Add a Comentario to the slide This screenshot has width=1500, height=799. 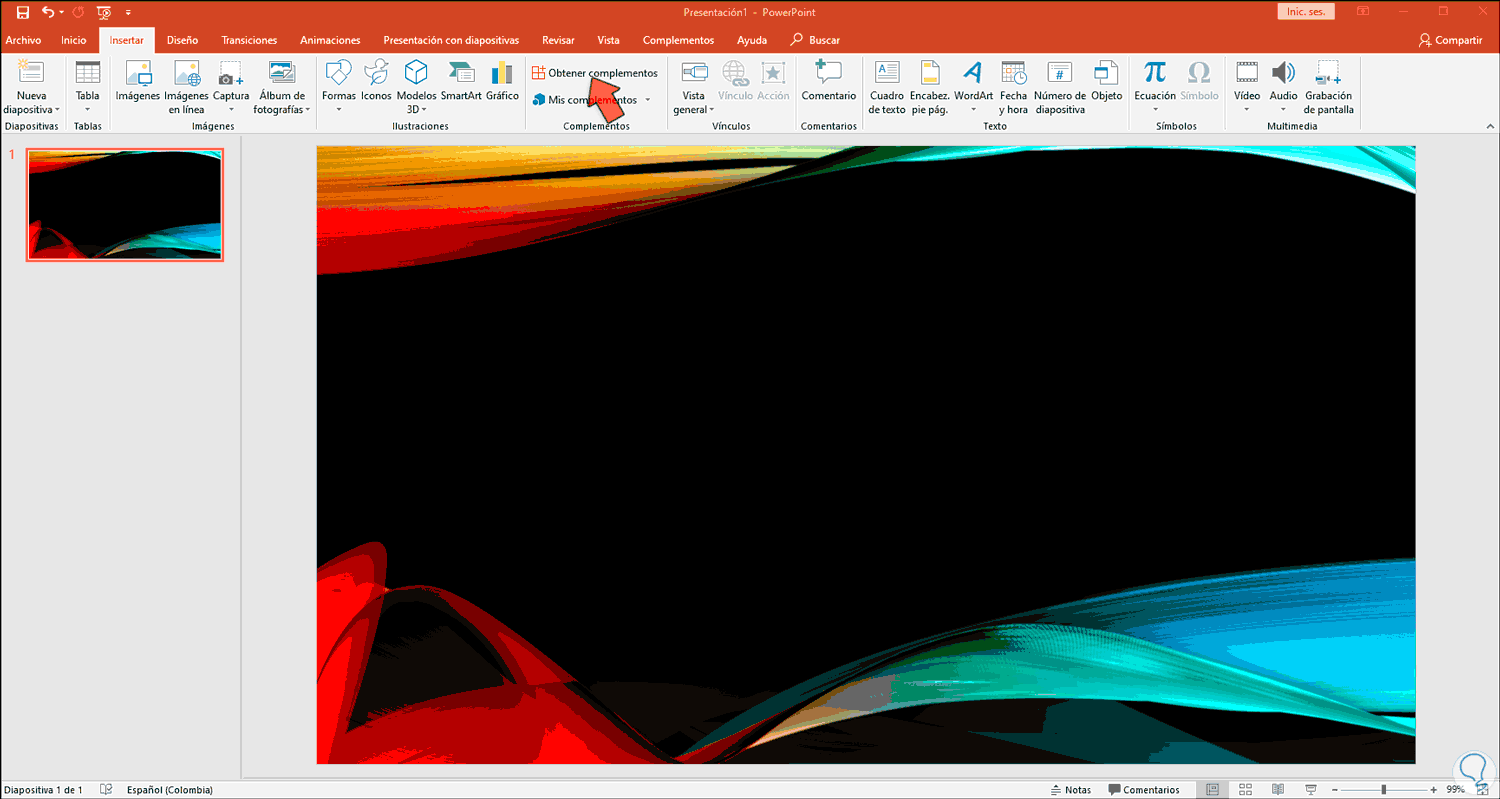click(828, 81)
